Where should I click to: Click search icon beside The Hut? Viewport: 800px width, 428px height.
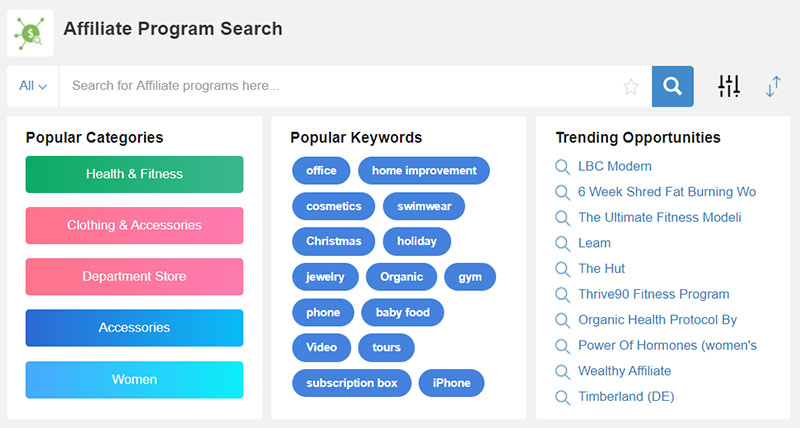click(562, 269)
